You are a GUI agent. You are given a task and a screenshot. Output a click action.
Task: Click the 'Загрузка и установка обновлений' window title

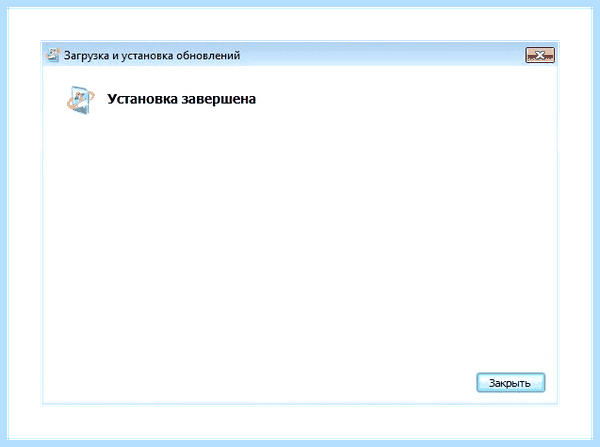(152, 56)
